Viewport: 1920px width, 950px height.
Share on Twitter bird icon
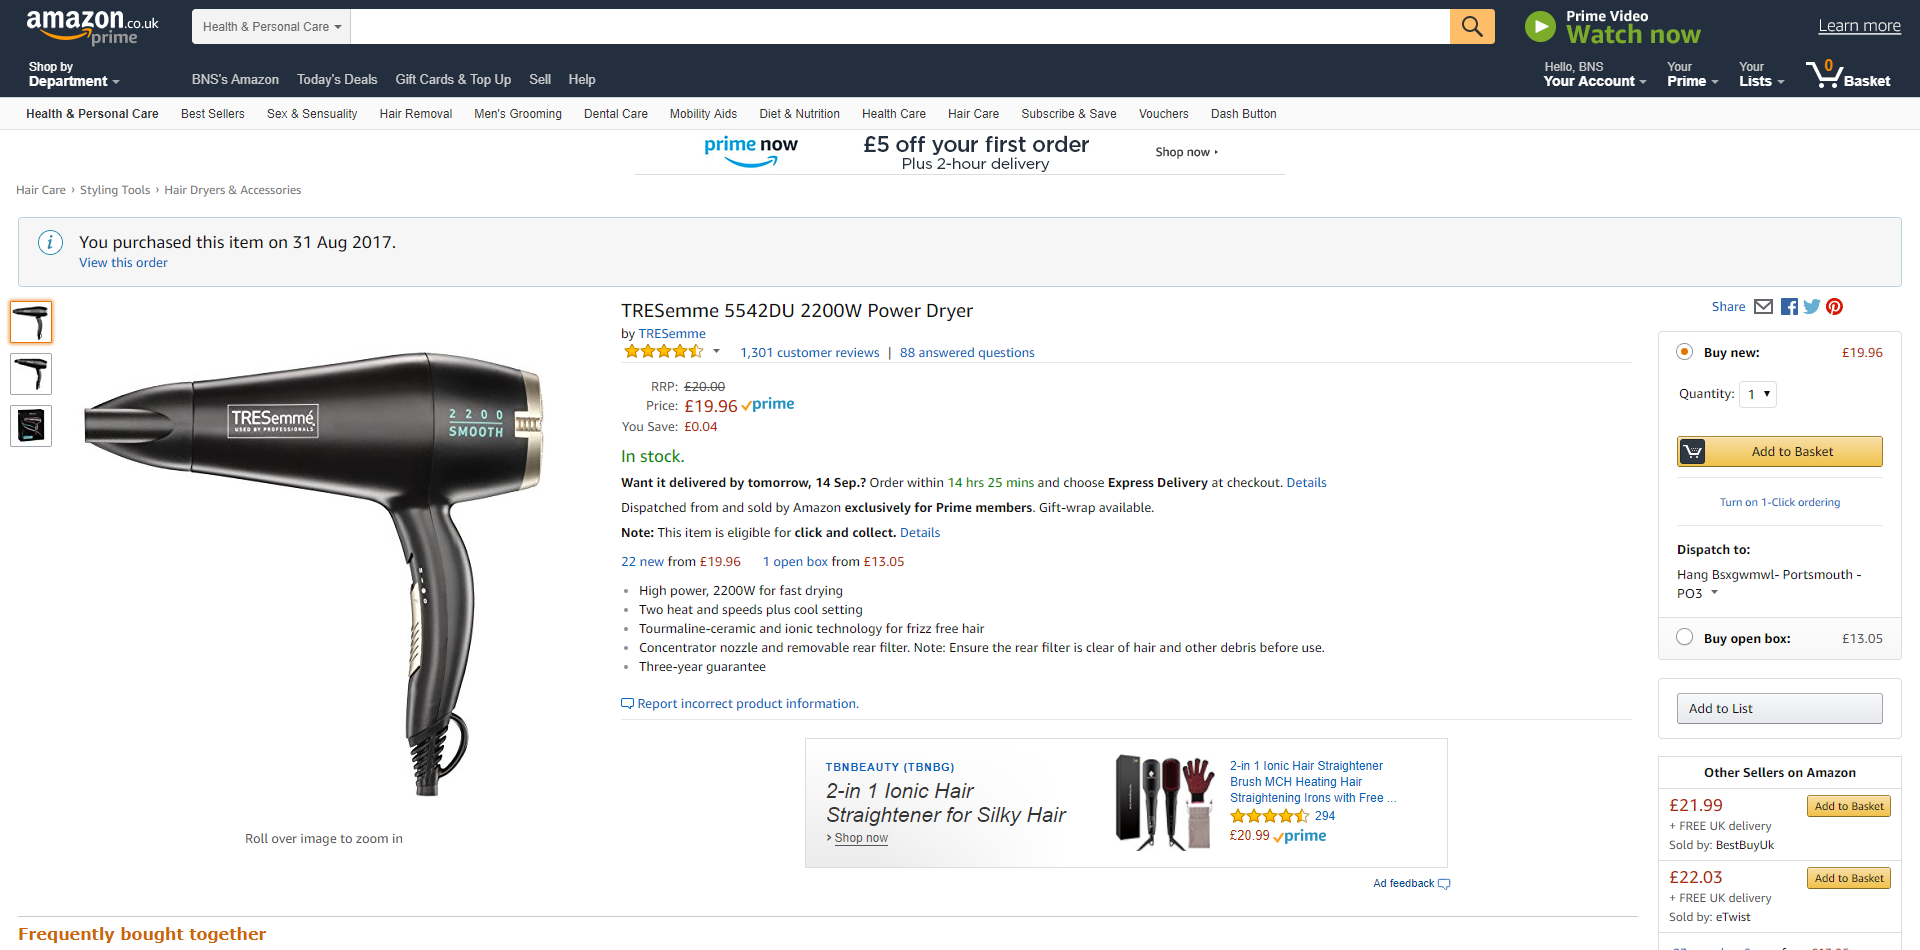coord(1811,307)
